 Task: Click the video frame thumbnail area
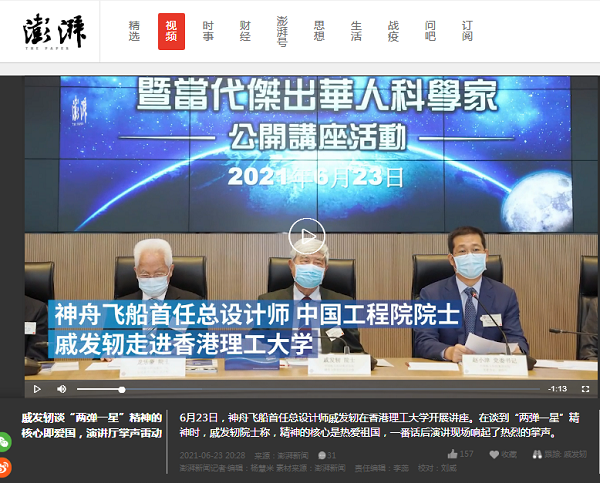point(311,228)
